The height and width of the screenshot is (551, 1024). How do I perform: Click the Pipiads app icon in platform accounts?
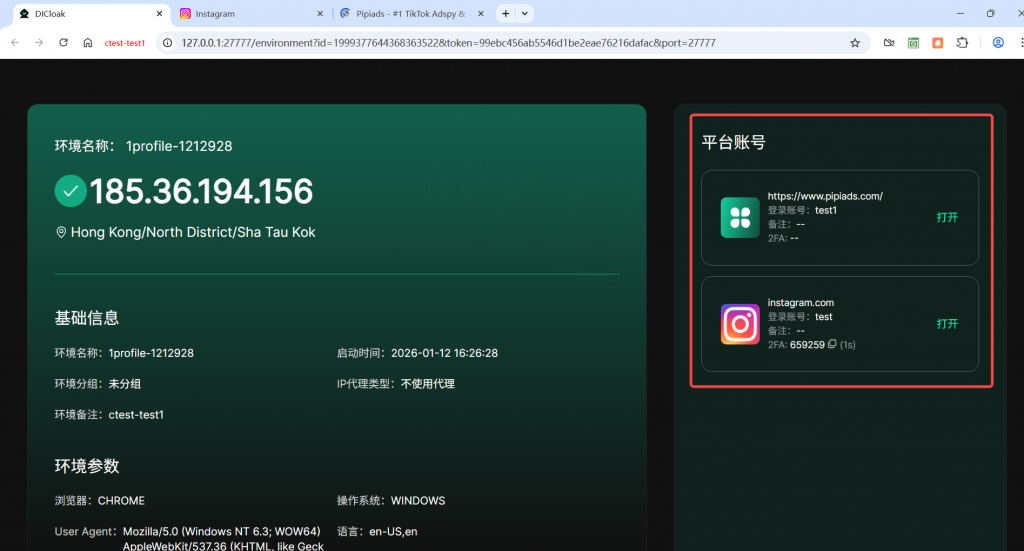(x=740, y=217)
